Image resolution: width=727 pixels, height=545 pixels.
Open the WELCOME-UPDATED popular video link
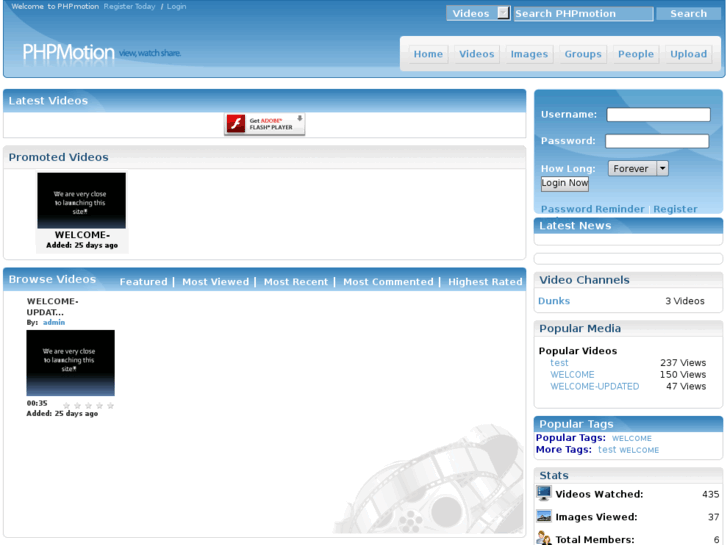594,386
